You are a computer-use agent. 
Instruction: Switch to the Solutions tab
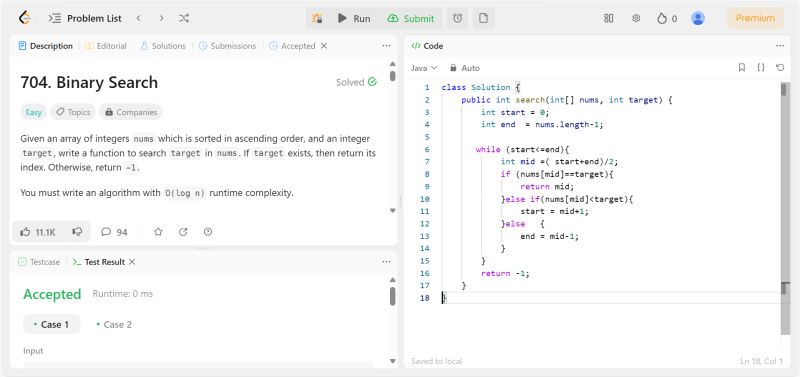pos(163,46)
